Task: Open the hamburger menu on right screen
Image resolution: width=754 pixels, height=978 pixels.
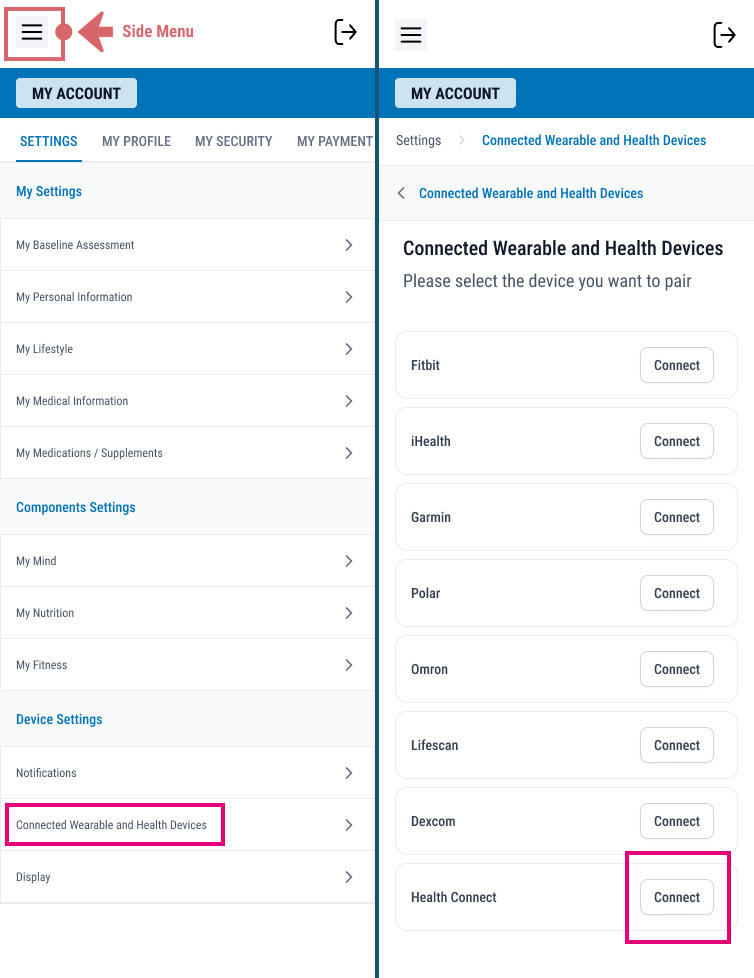Action: [x=410, y=35]
